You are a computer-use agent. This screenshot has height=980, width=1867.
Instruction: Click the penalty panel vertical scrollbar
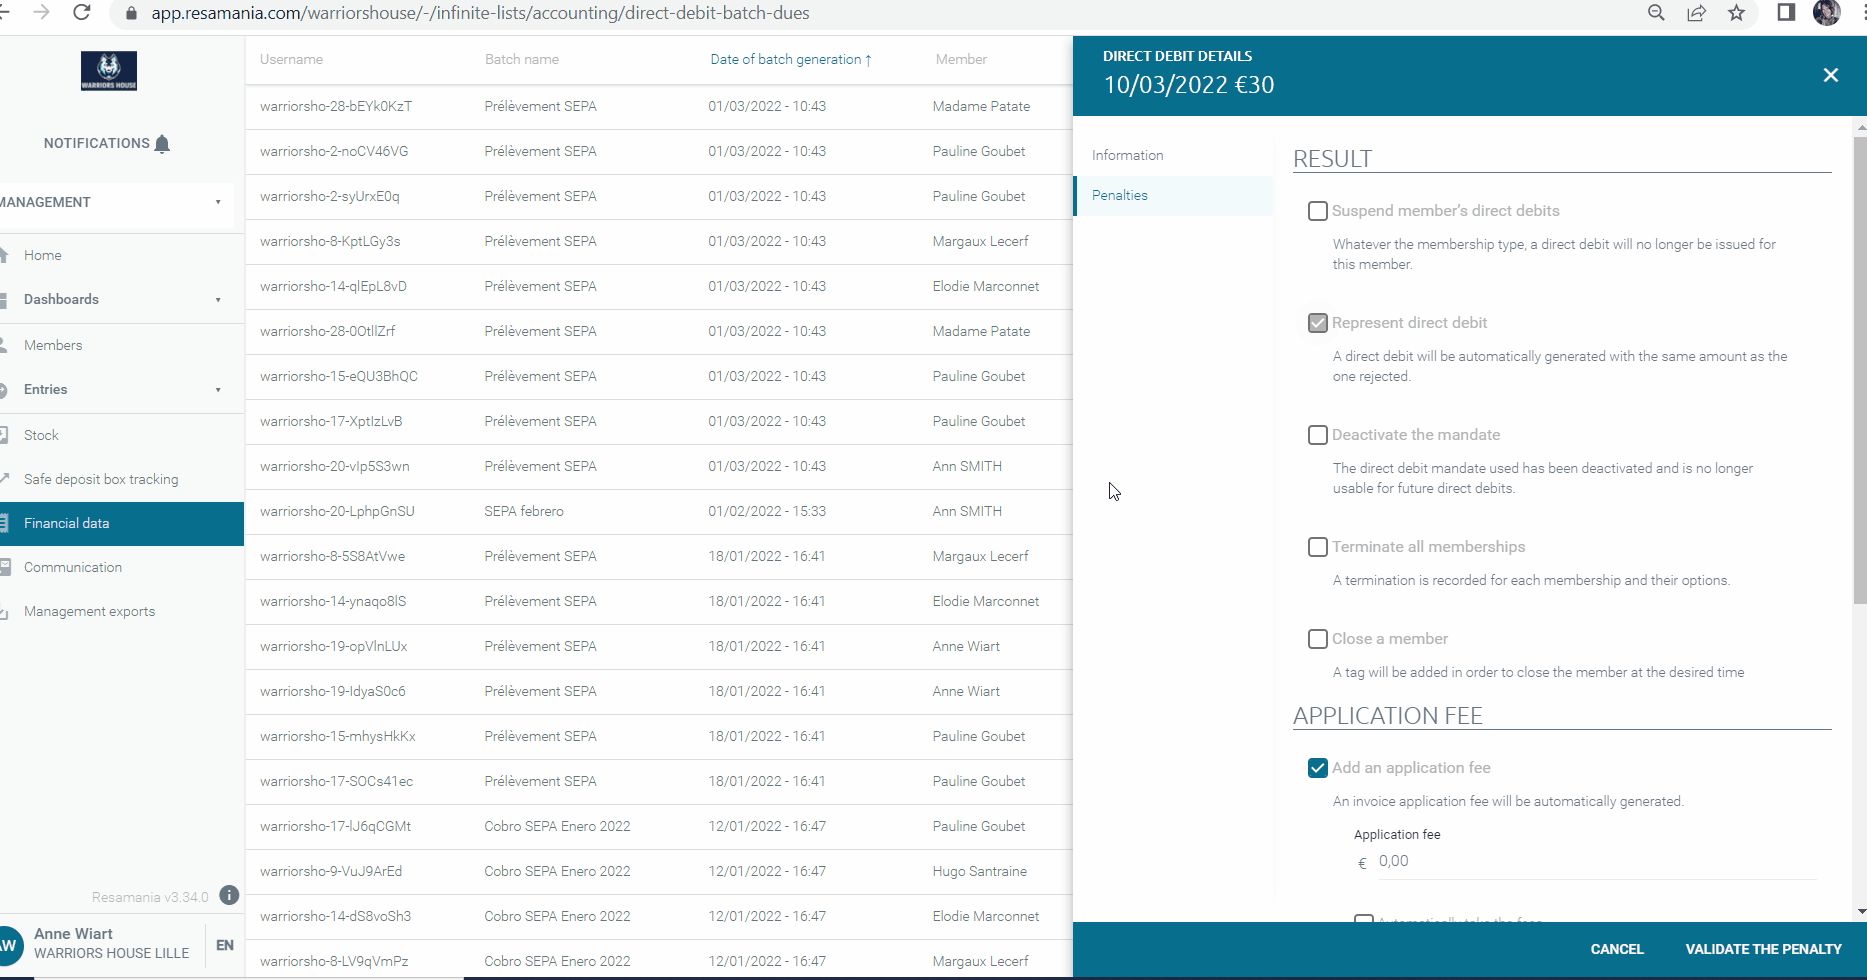tap(1860, 370)
